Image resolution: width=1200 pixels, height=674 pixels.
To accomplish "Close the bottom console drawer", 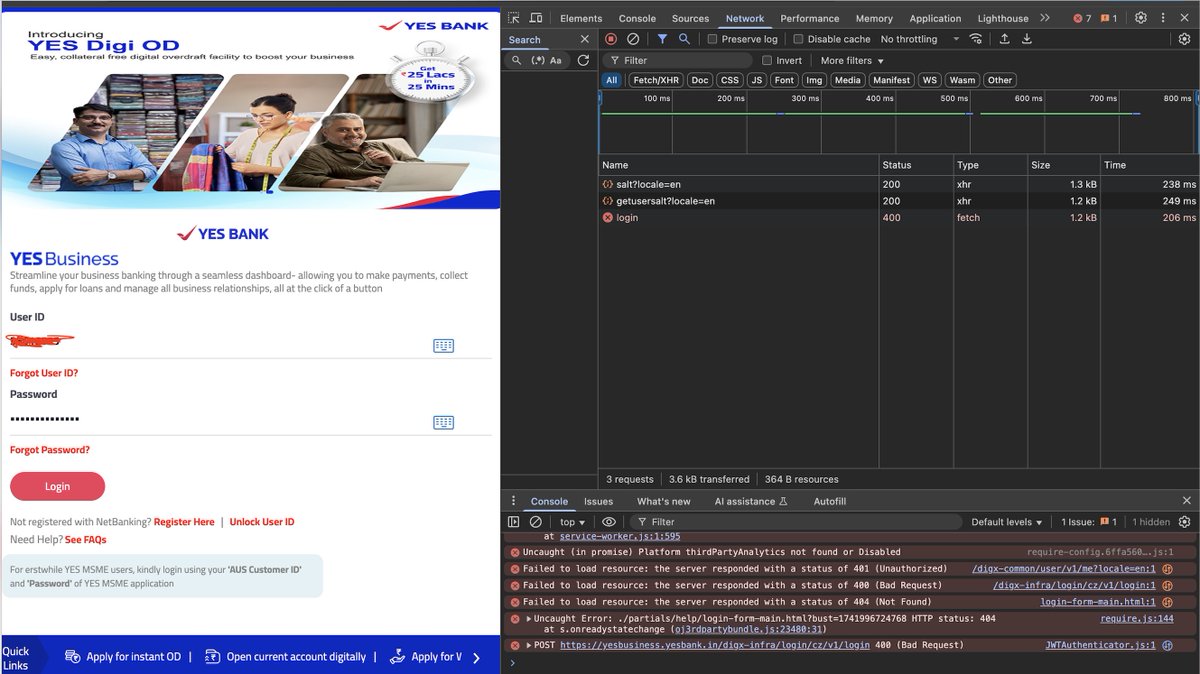I will click(1186, 501).
